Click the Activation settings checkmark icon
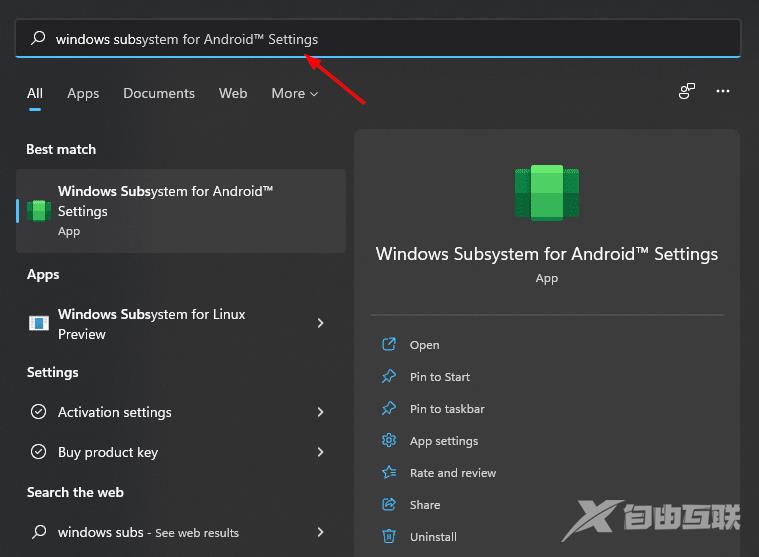The image size is (759, 557). 39,412
